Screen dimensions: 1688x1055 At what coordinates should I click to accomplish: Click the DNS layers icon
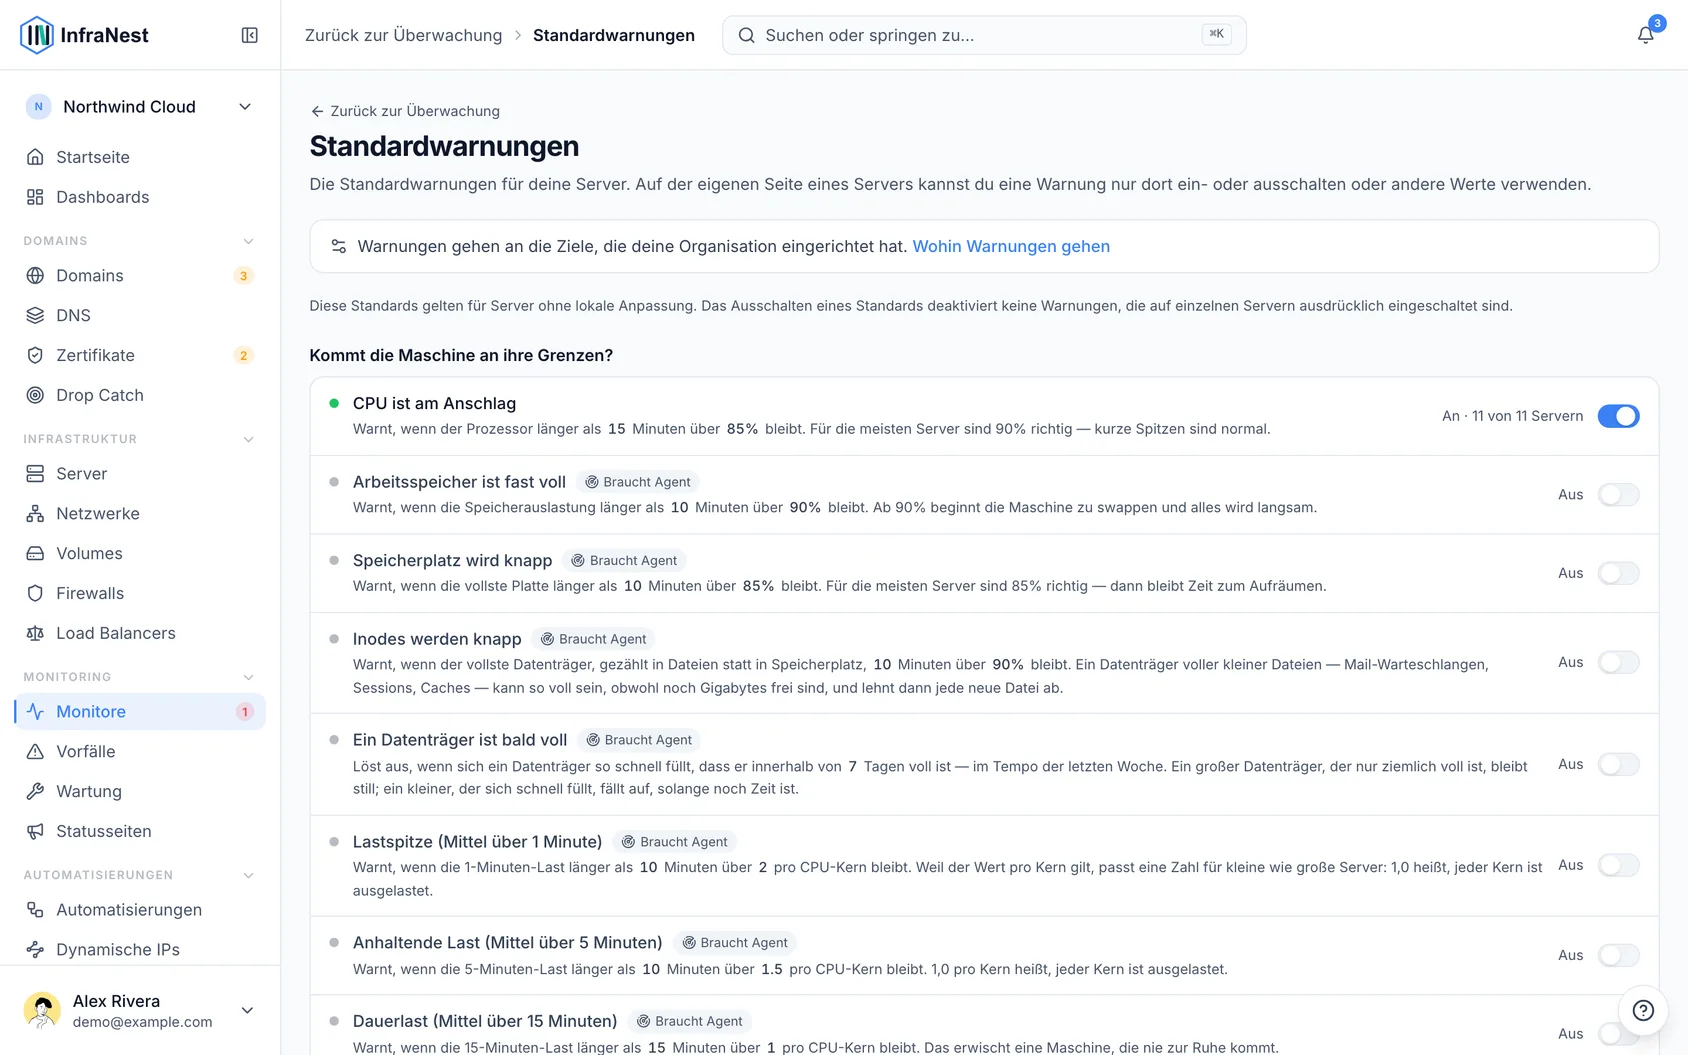click(35, 315)
